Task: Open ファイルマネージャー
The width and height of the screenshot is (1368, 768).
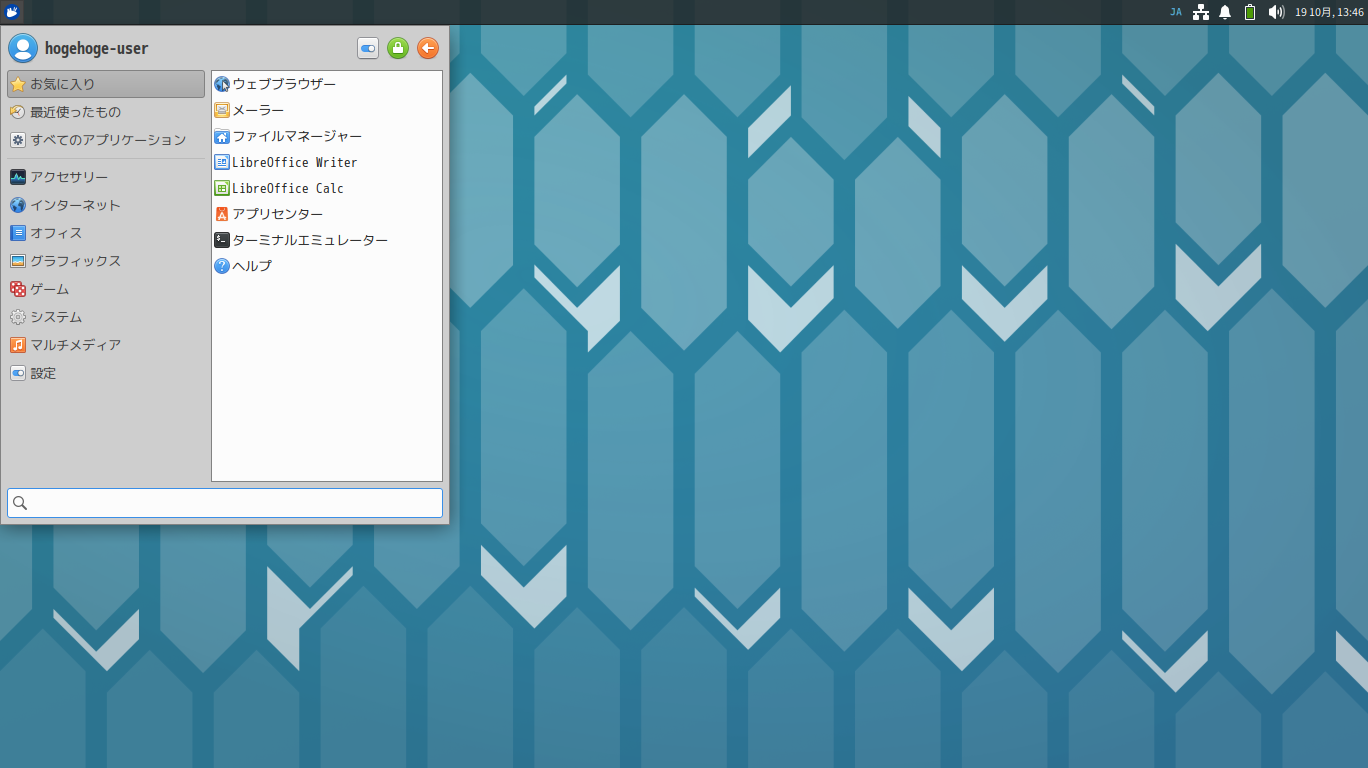Action: coord(327,136)
